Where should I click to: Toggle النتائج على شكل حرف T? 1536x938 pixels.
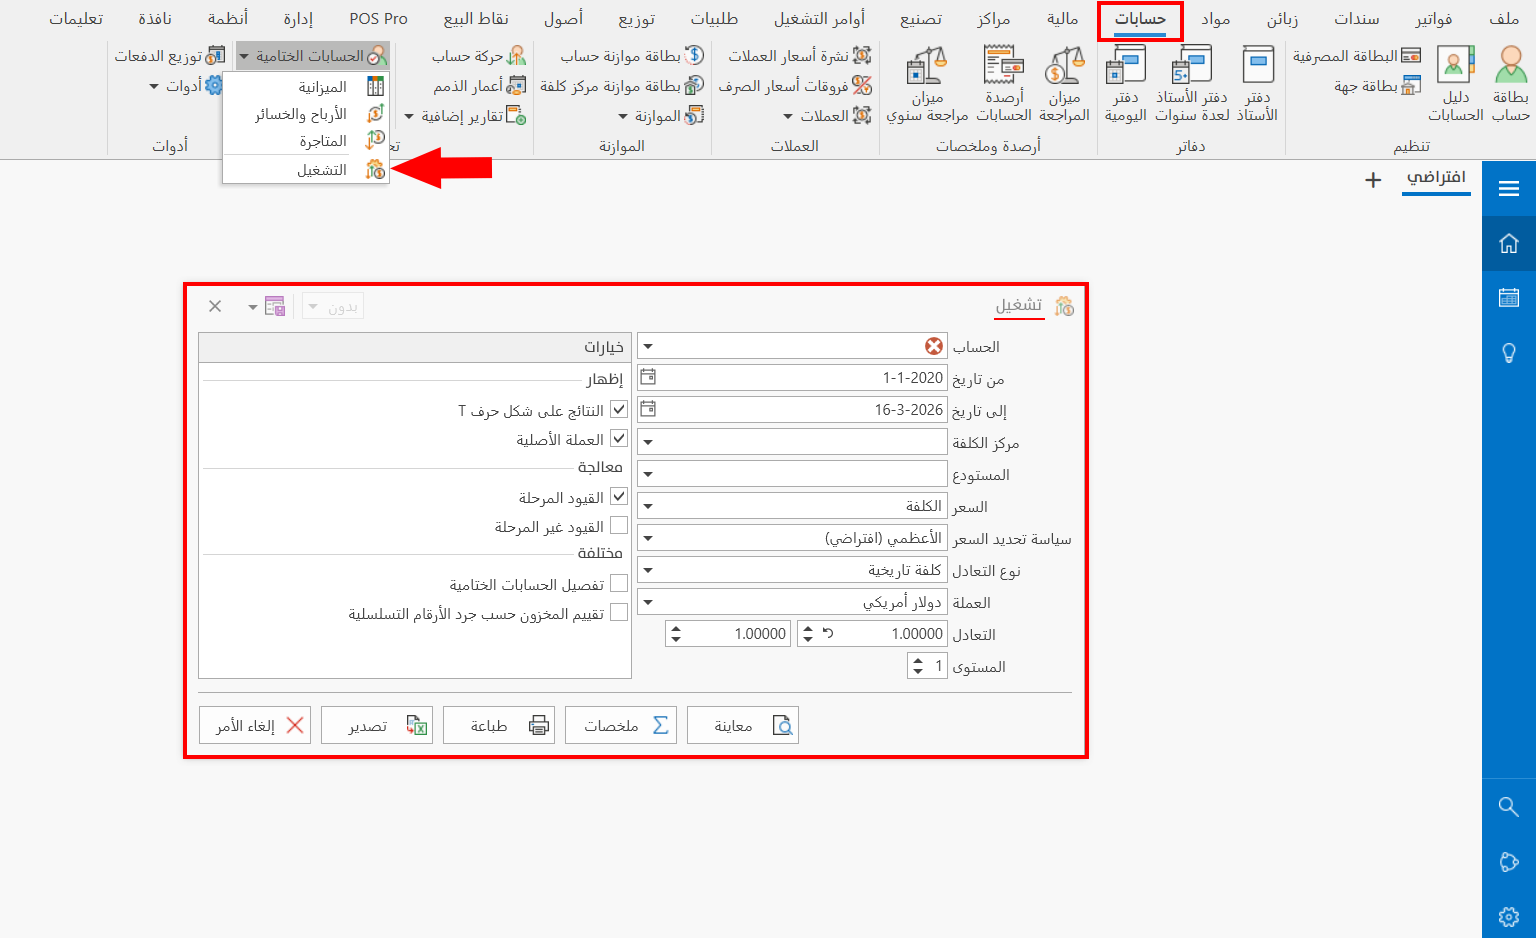(x=619, y=409)
